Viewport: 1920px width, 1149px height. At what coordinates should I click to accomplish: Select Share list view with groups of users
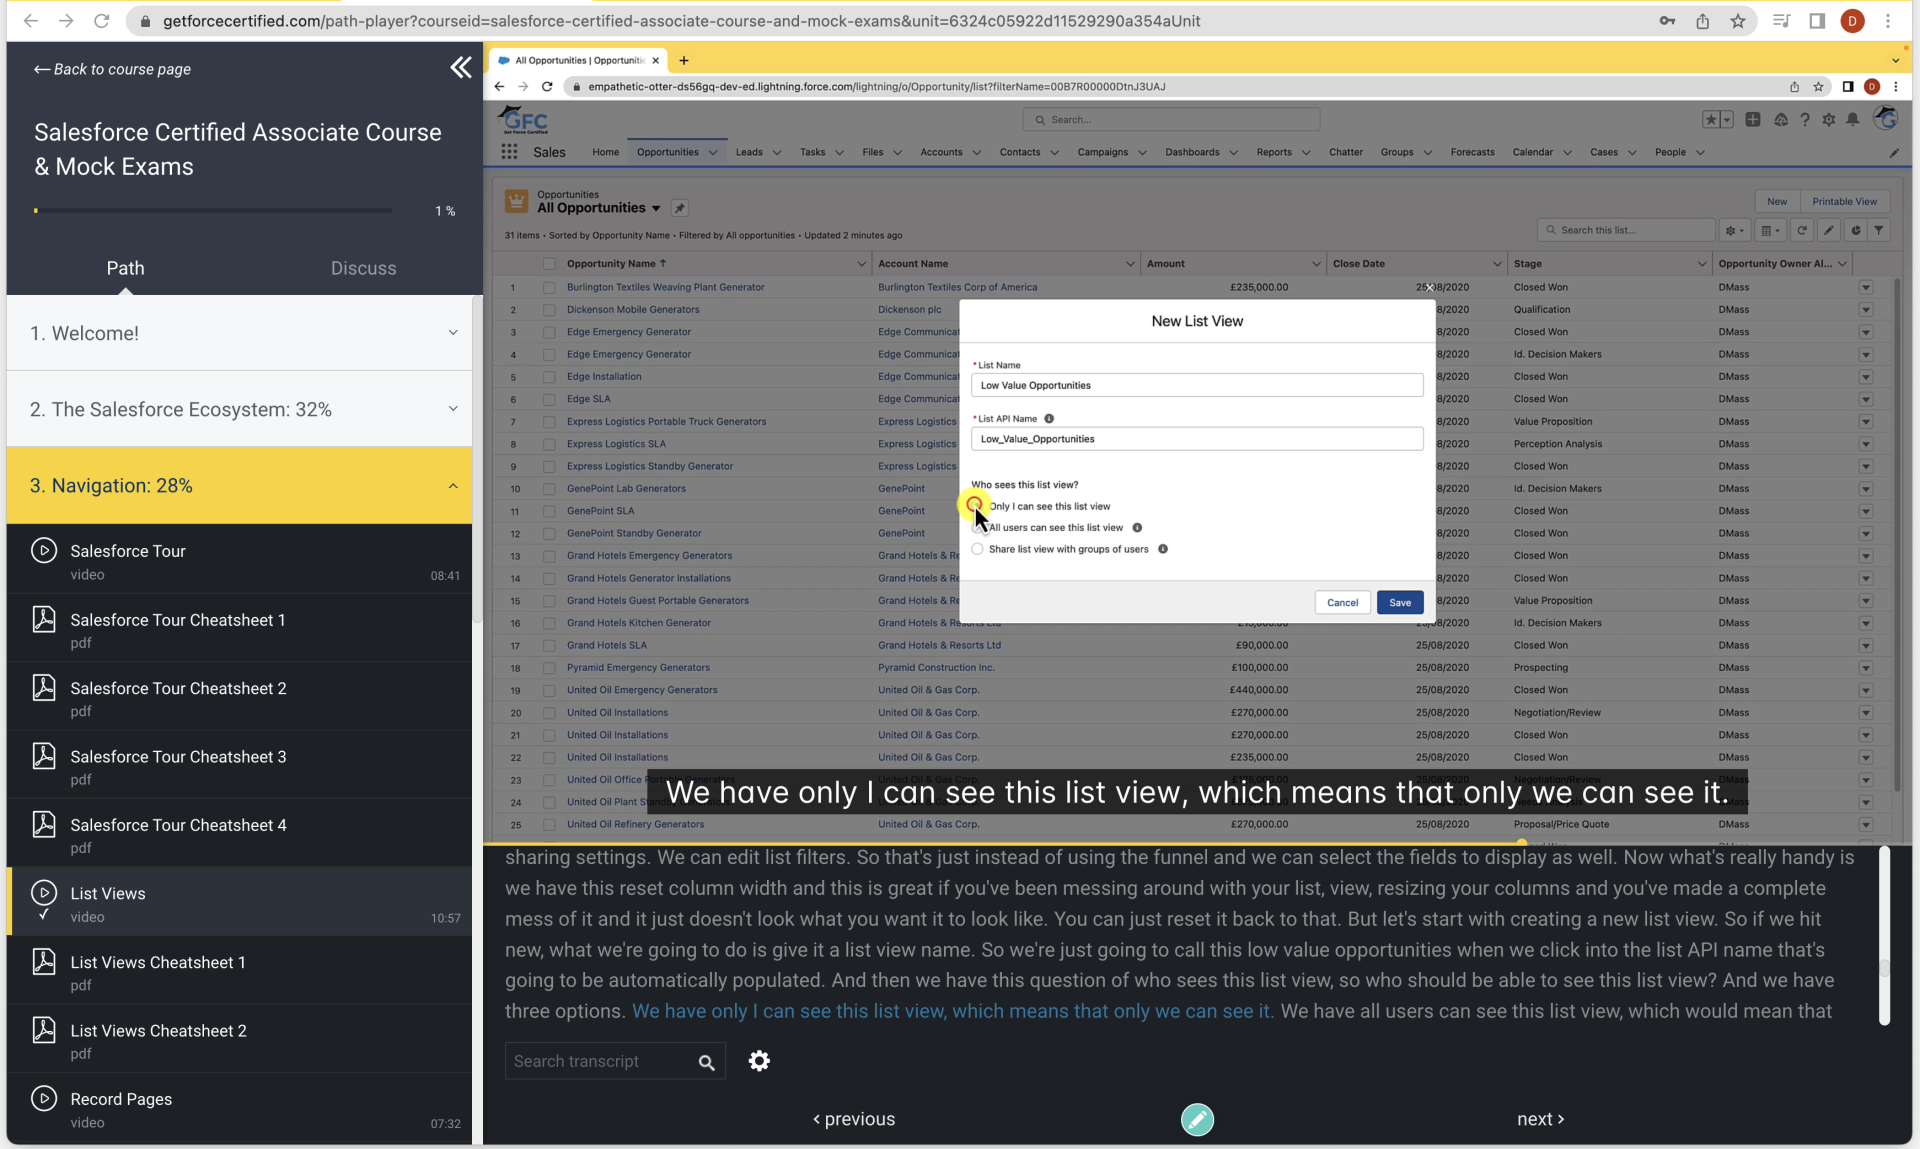[x=978, y=549]
